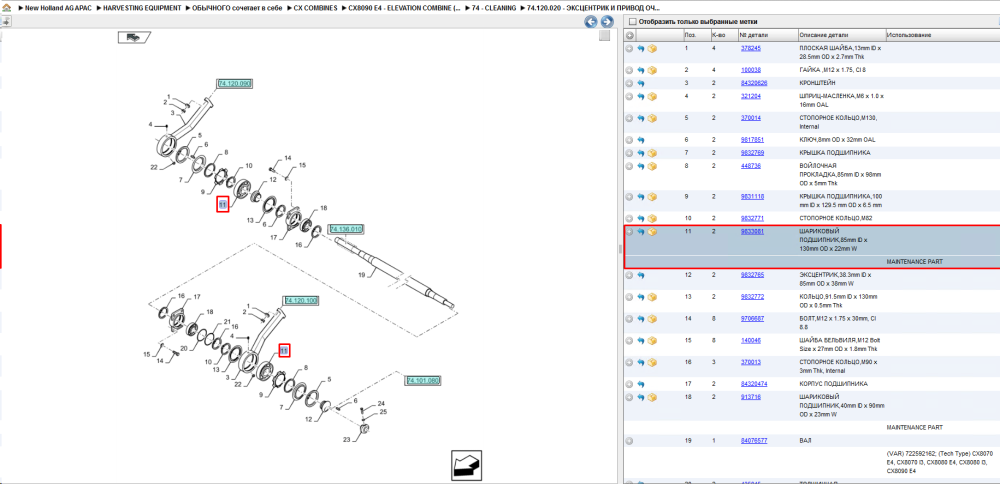Click package icon for part 448736

tap(652, 166)
